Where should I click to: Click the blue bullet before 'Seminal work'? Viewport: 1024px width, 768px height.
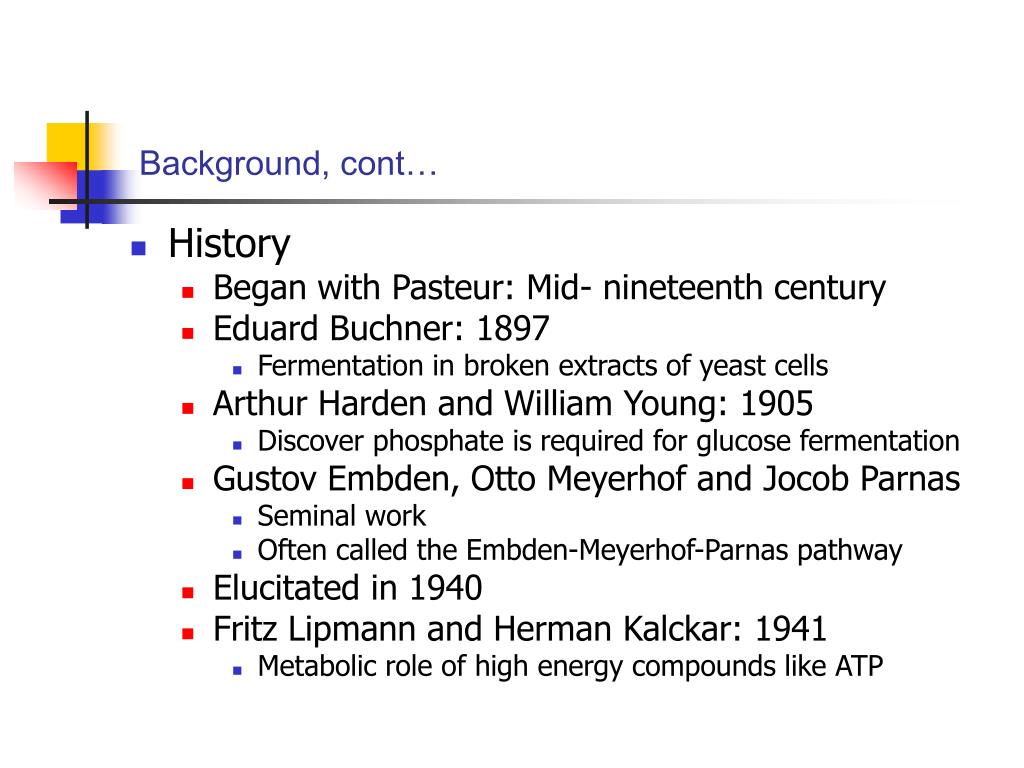tap(237, 520)
